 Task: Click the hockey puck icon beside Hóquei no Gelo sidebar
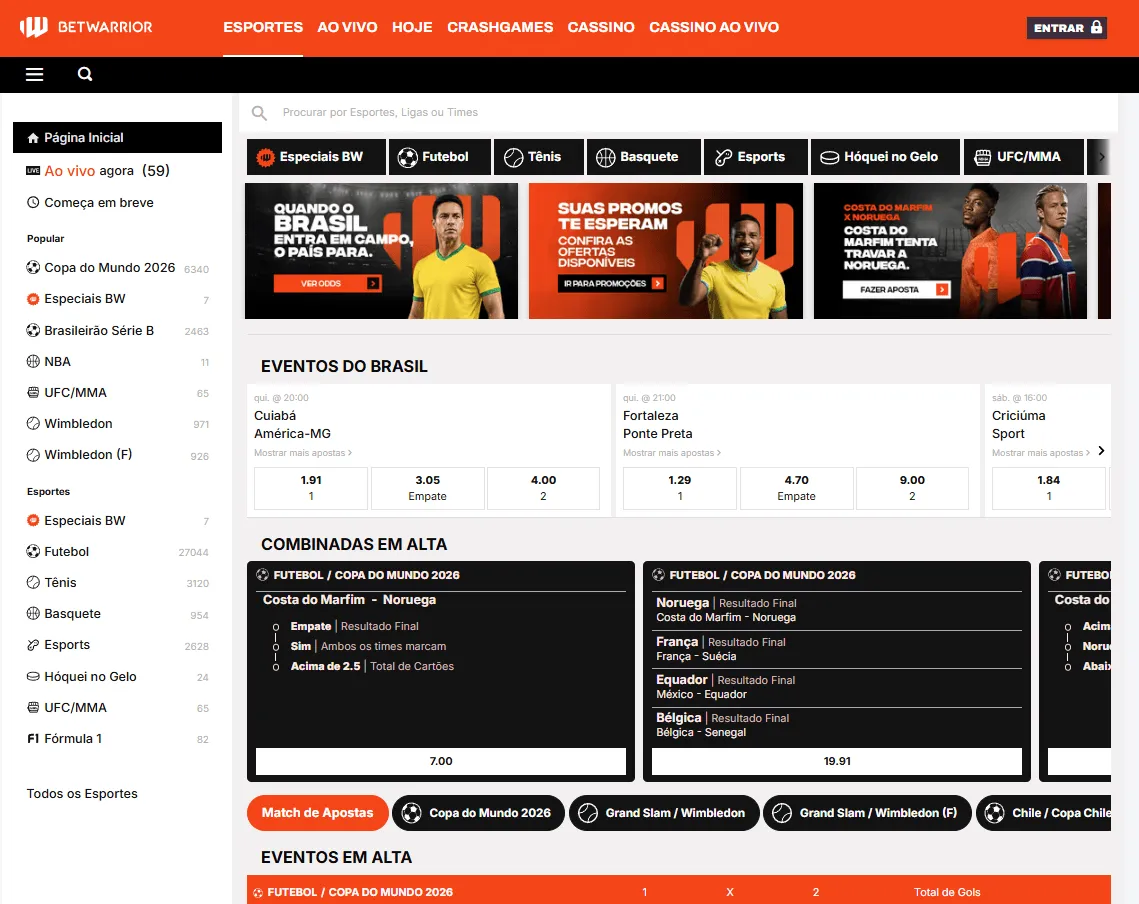coord(33,677)
